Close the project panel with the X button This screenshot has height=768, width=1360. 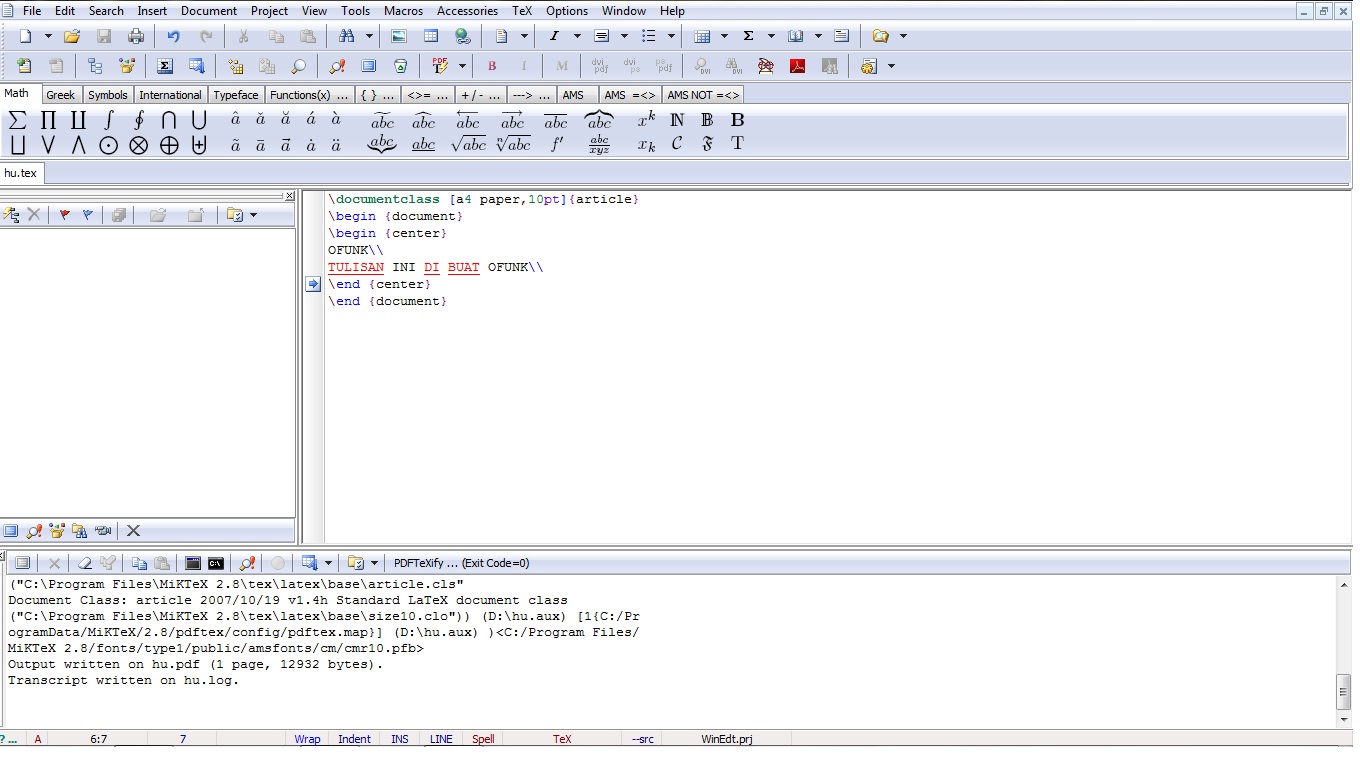pos(290,196)
